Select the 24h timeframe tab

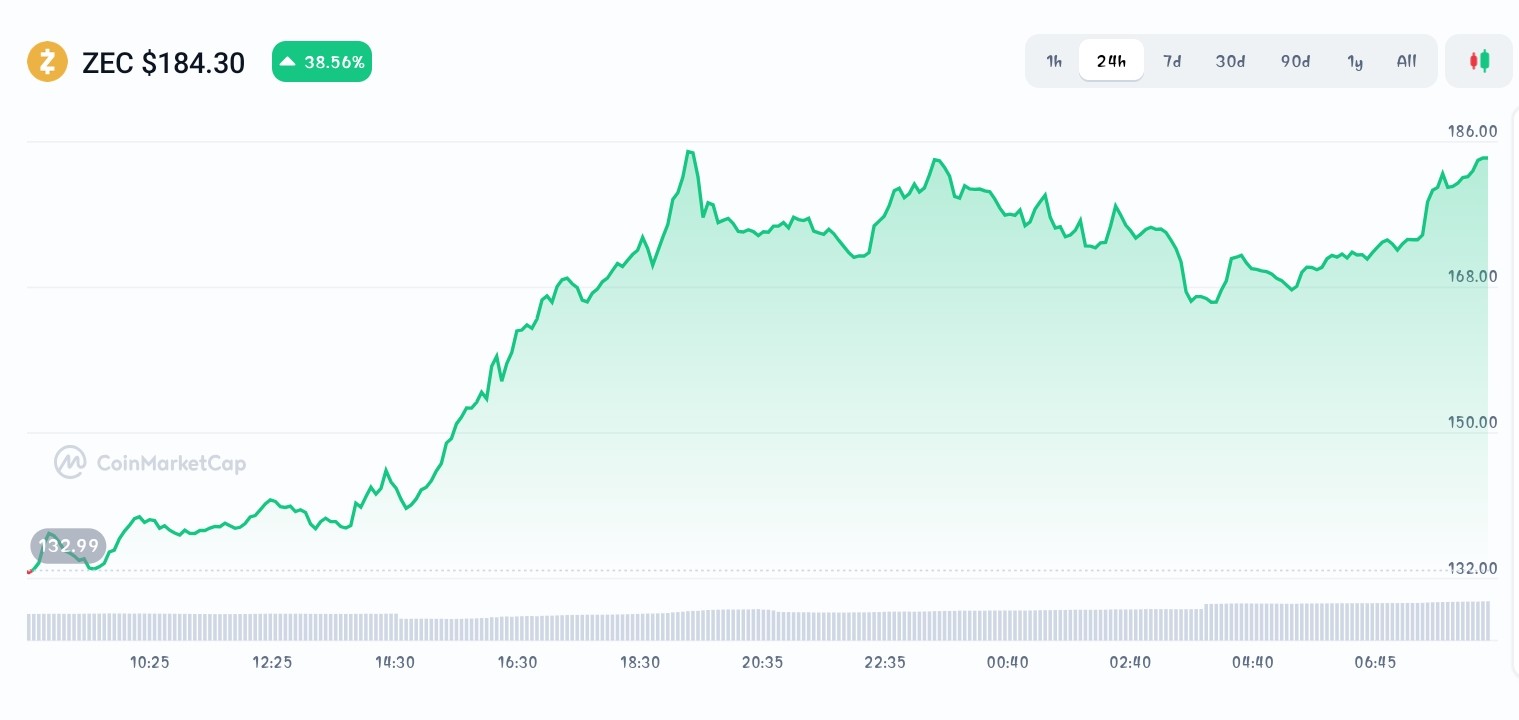pos(1111,61)
